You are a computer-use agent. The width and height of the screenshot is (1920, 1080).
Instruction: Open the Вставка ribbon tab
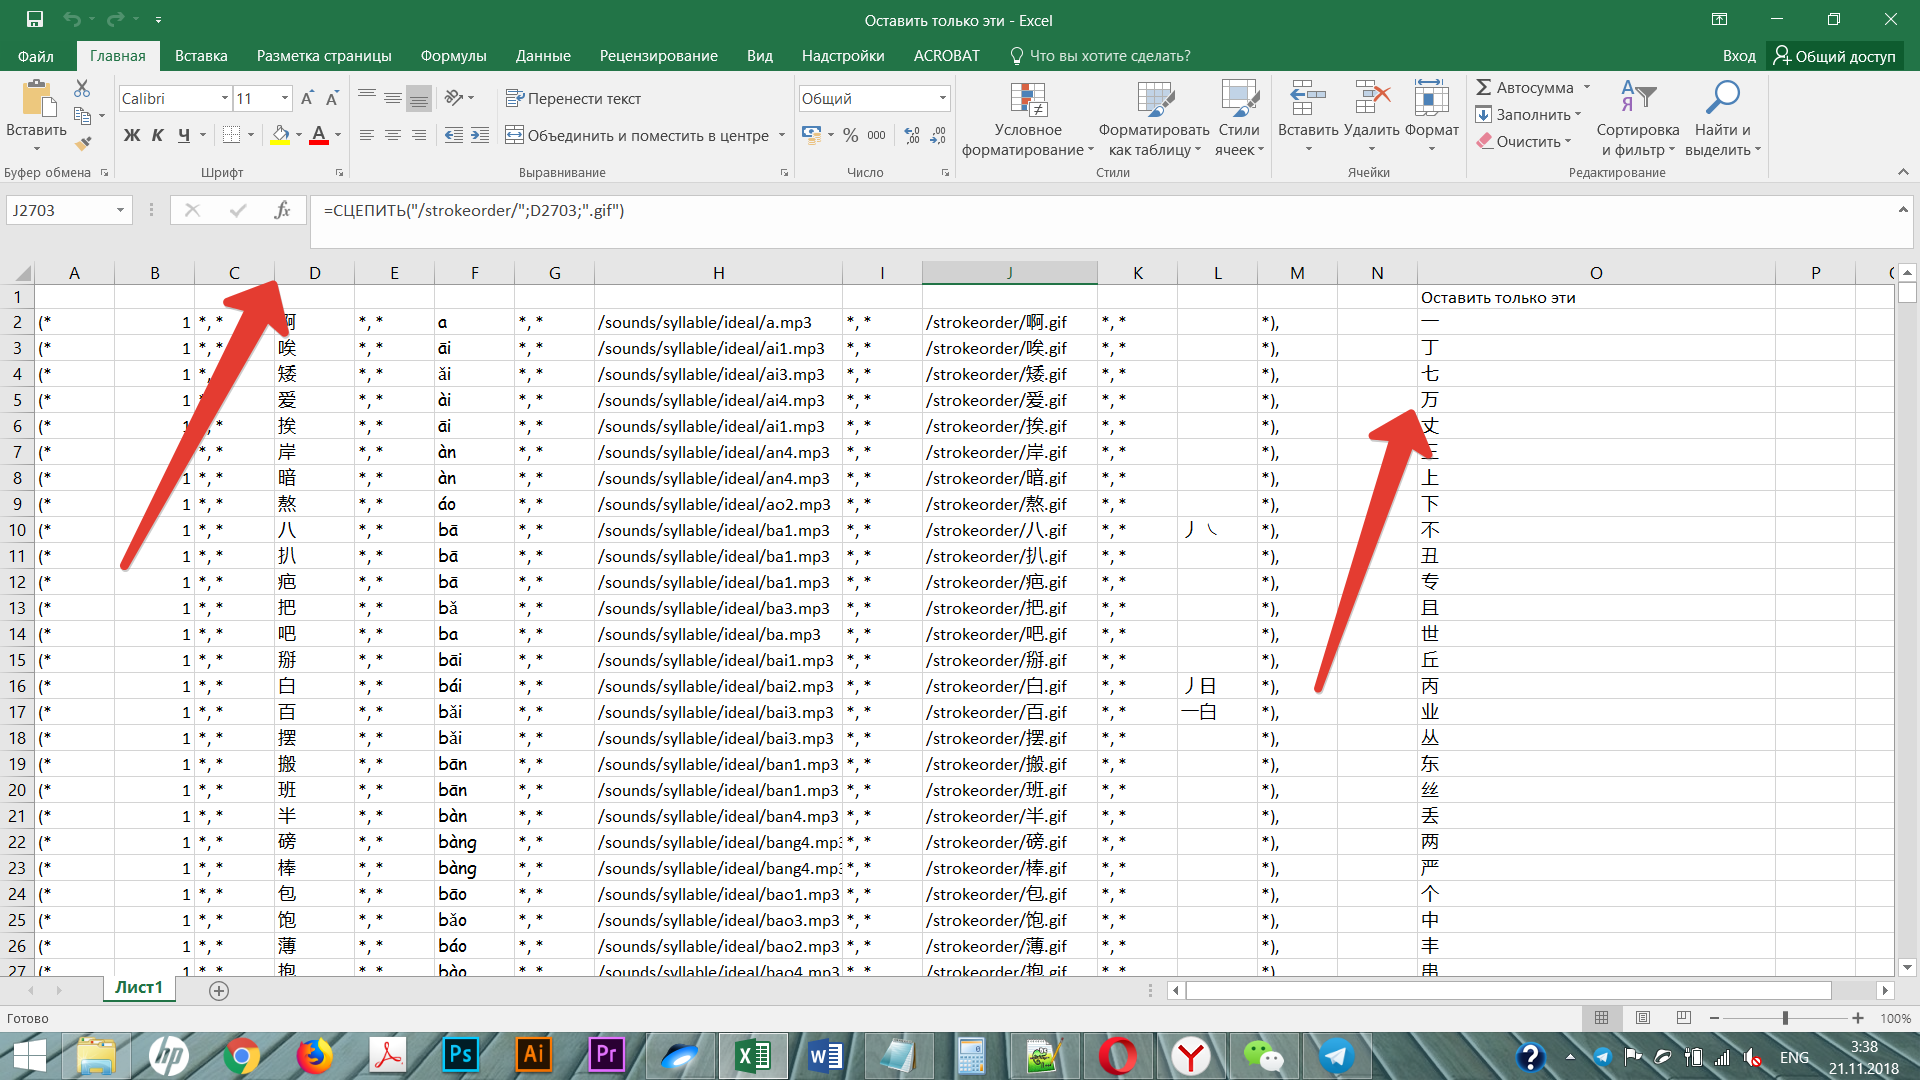[x=201, y=56]
